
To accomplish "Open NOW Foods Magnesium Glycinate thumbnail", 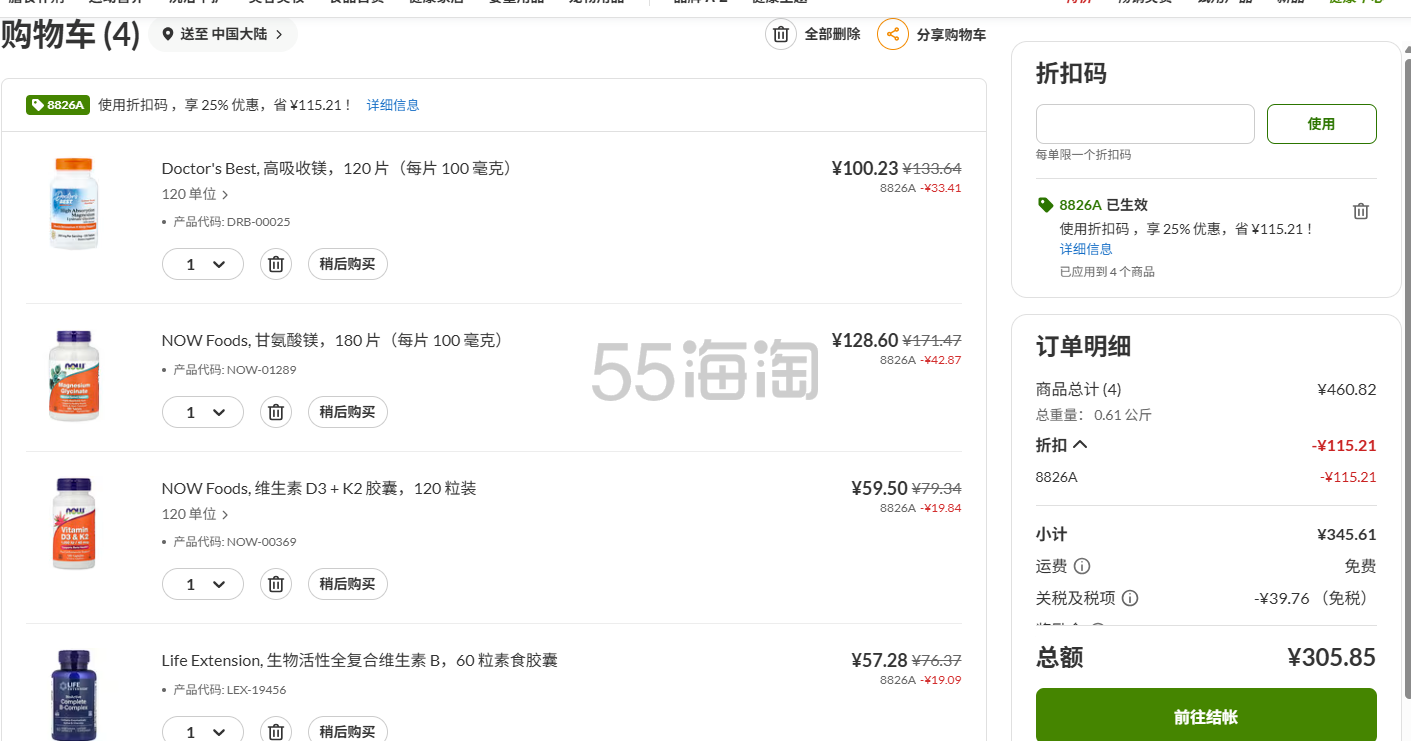I will [x=74, y=376].
